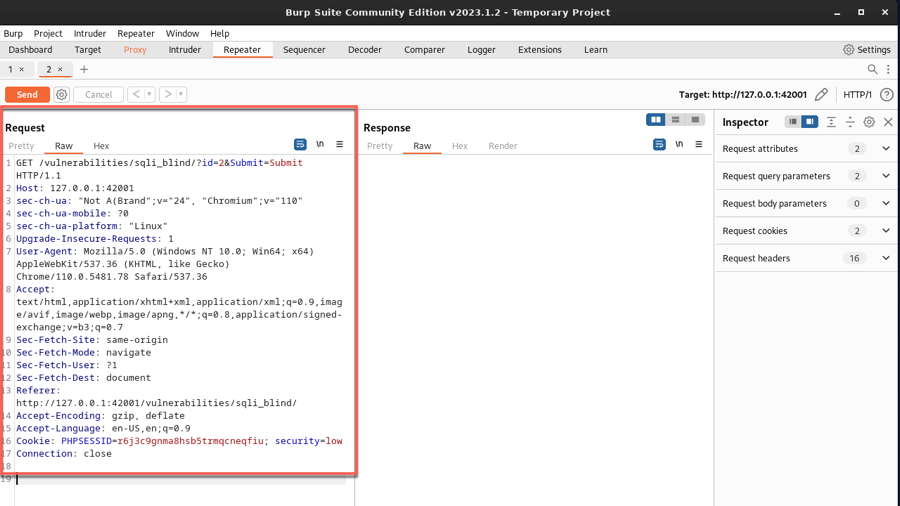Switch Inspector to the single-column layout

click(x=793, y=122)
